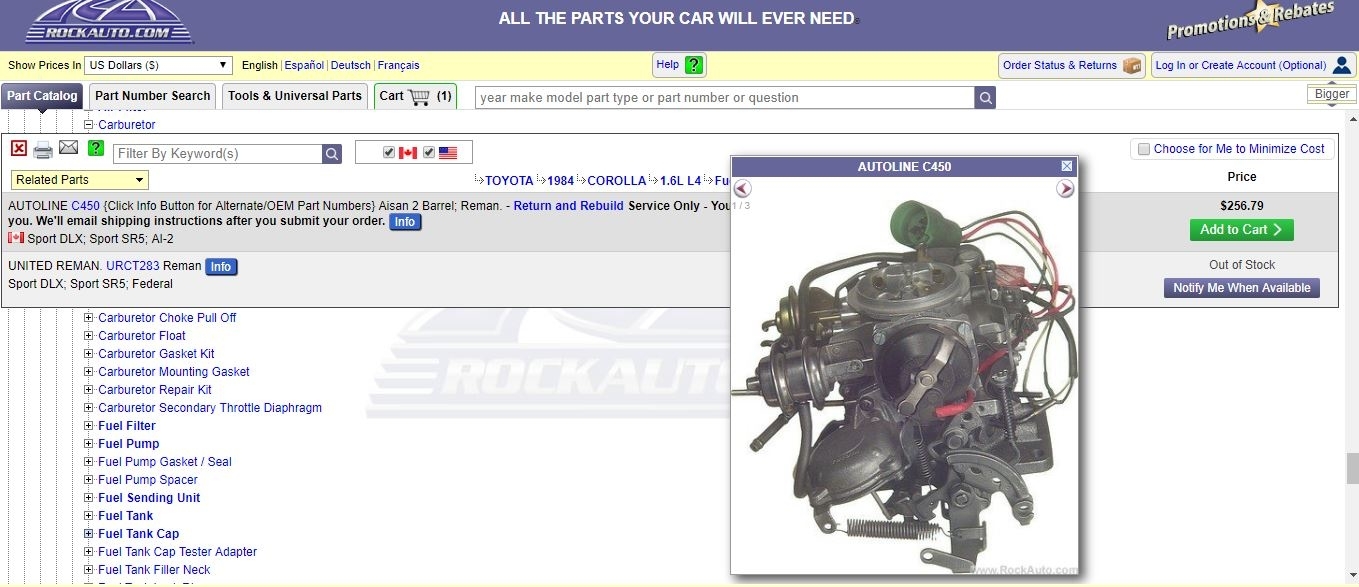Enable Choose for Me to Minimize Cost
Image resolution: width=1359 pixels, height=587 pixels.
(x=1144, y=149)
